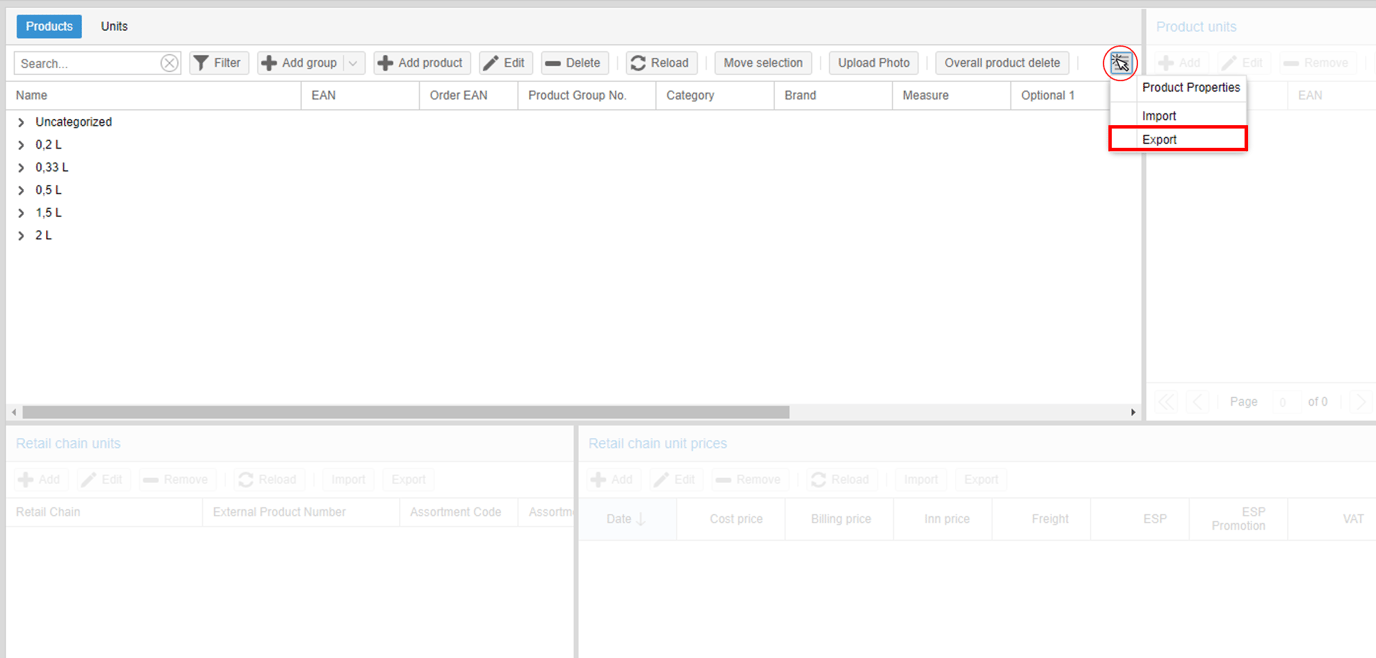Choose Import from the dropdown menu

click(x=1179, y=116)
